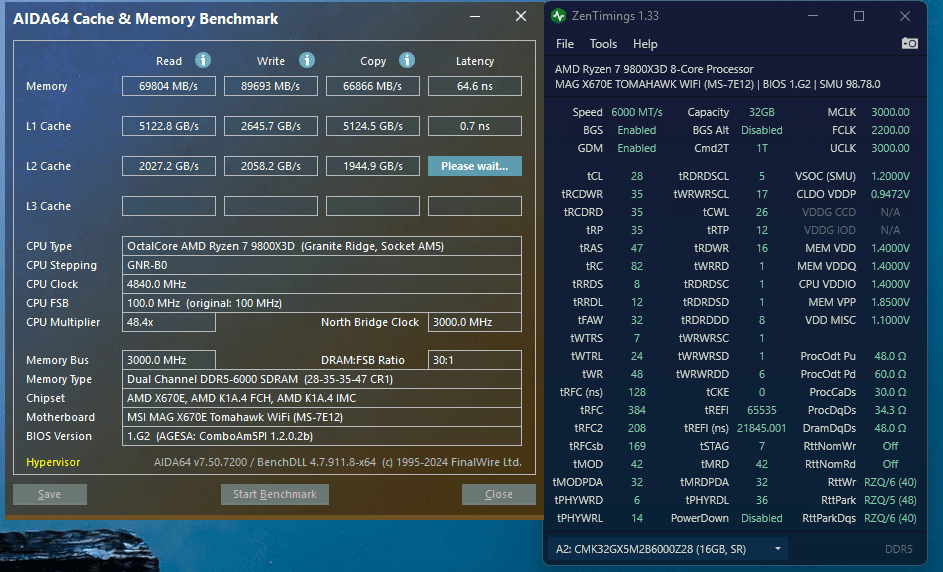This screenshot has width=943, height=572.
Task: Click the GDM Enabled value
Action: click(637, 149)
